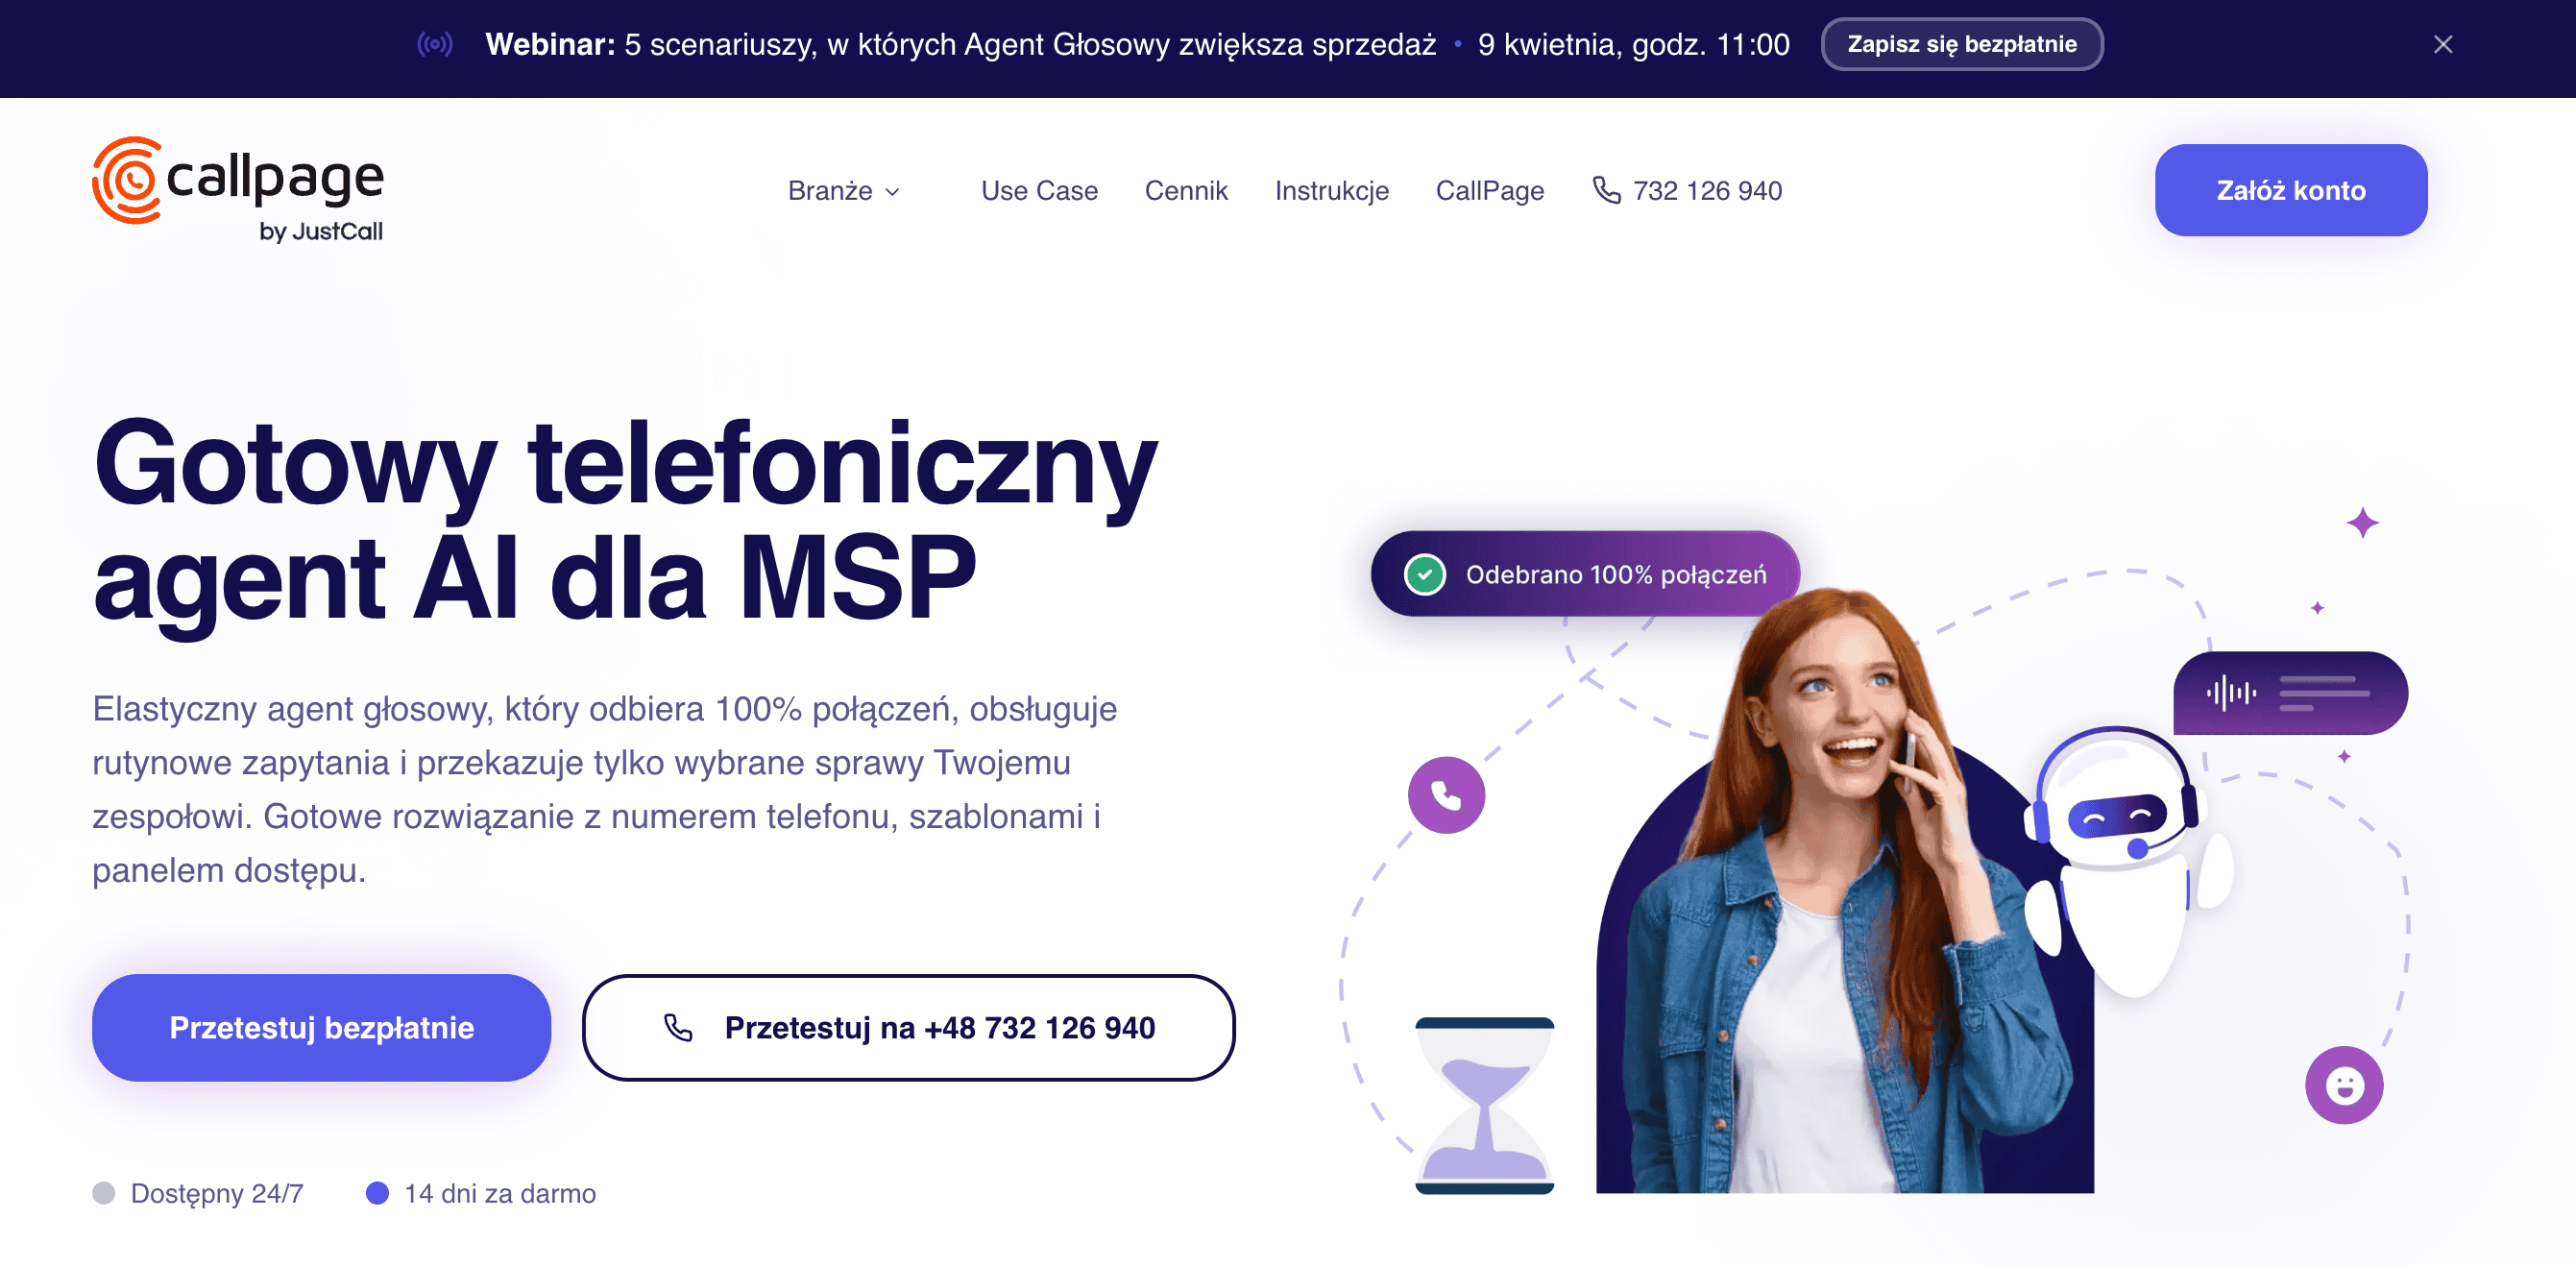
Task: Click the purple phone circle icon
Action: tap(1446, 795)
